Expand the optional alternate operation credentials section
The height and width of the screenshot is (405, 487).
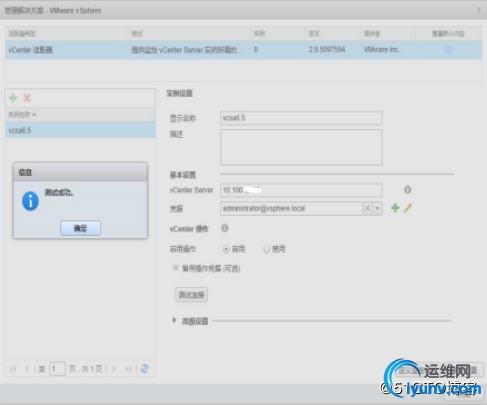click(x=175, y=268)
